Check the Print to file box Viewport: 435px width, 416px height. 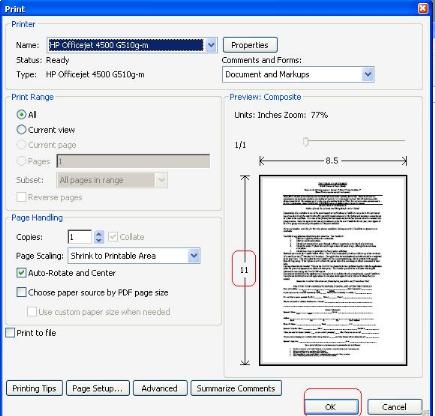pos(10,333)
